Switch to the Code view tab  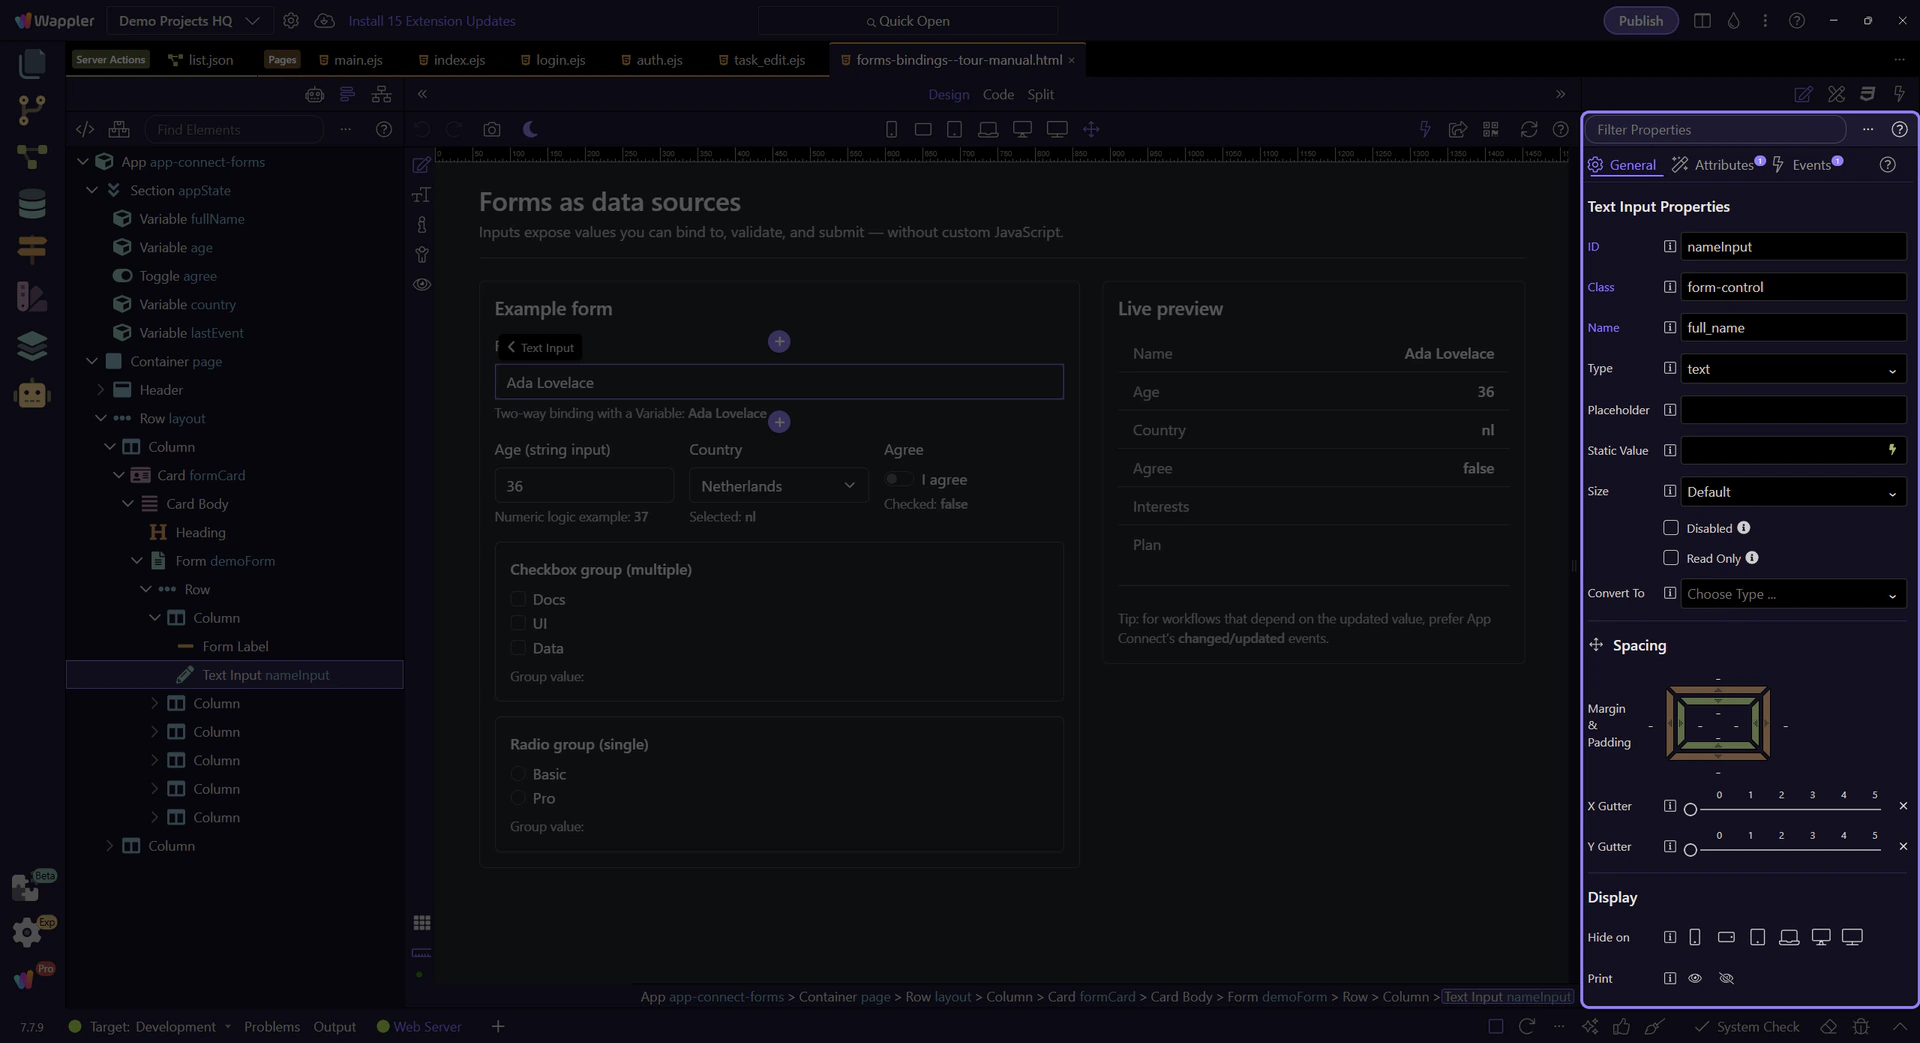[997, 95]
